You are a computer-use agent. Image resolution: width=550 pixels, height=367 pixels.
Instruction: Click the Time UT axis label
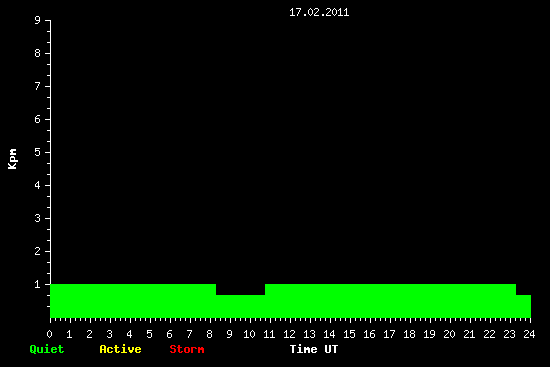314,349
